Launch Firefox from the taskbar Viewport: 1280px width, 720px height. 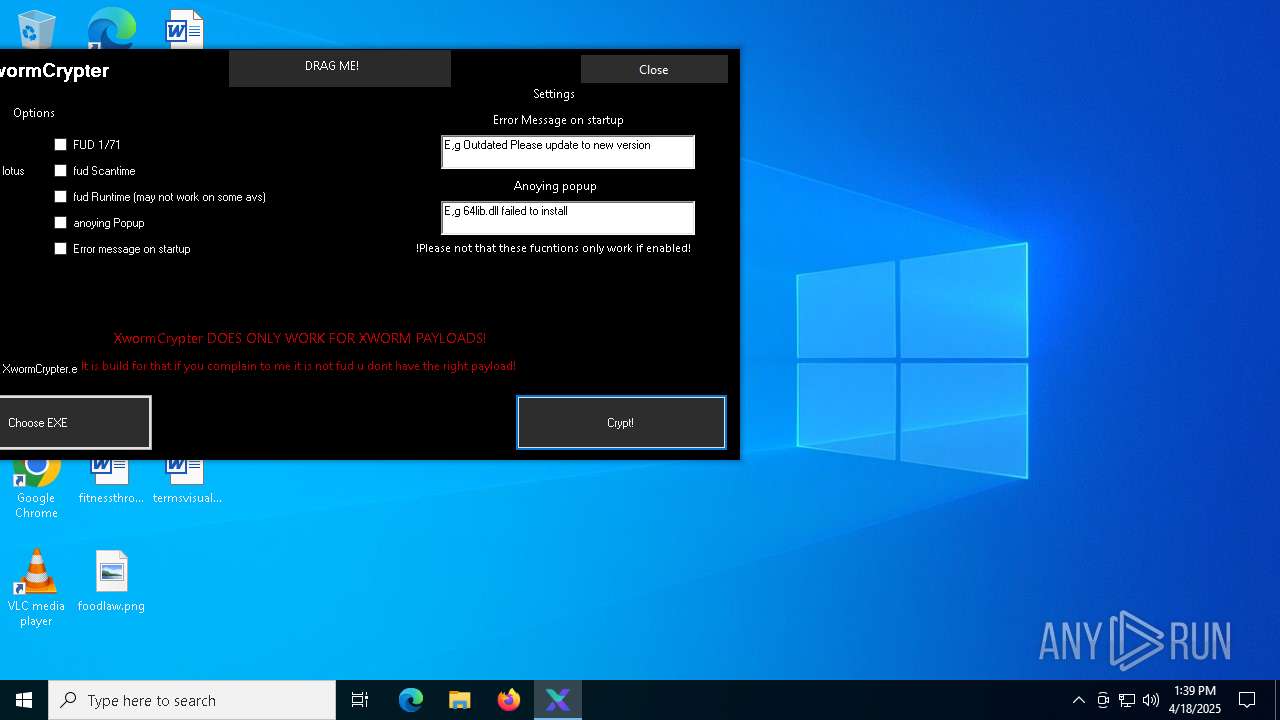click(x=509, y=700)
